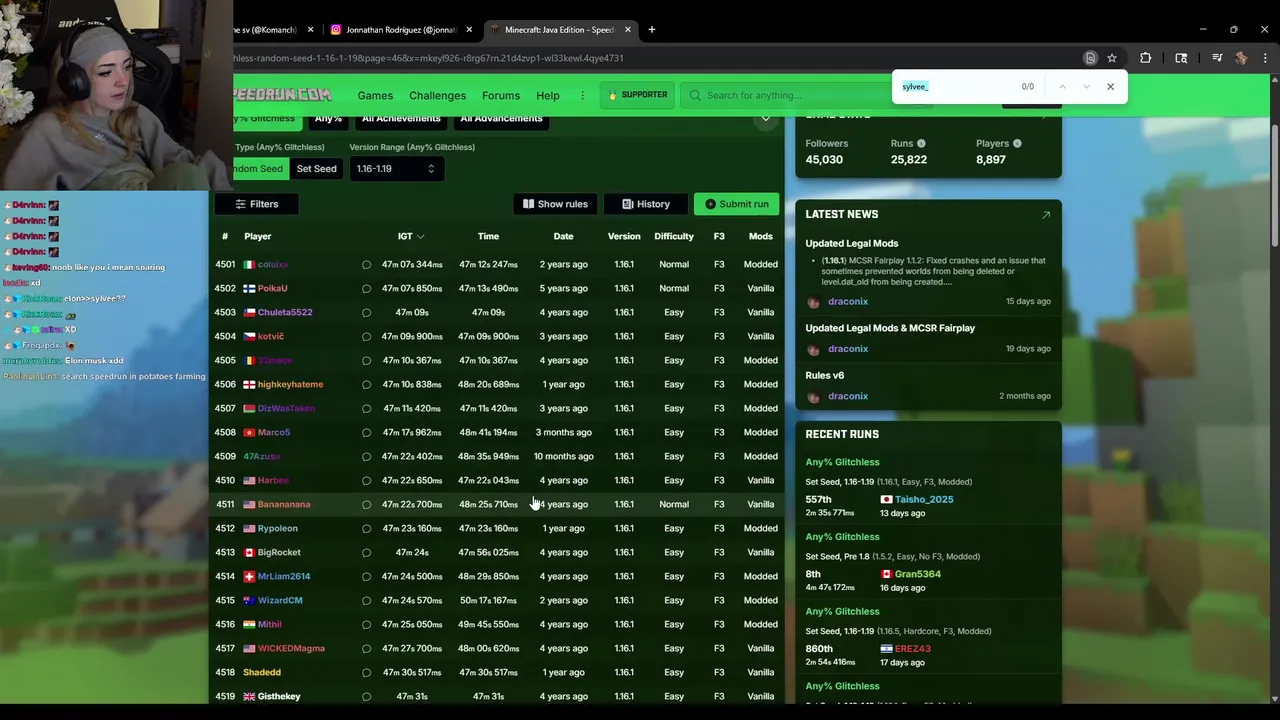This screenshot has width=1280, height=720.
Task: Select run circle for Bunananana row
Action: pos(366,505)
